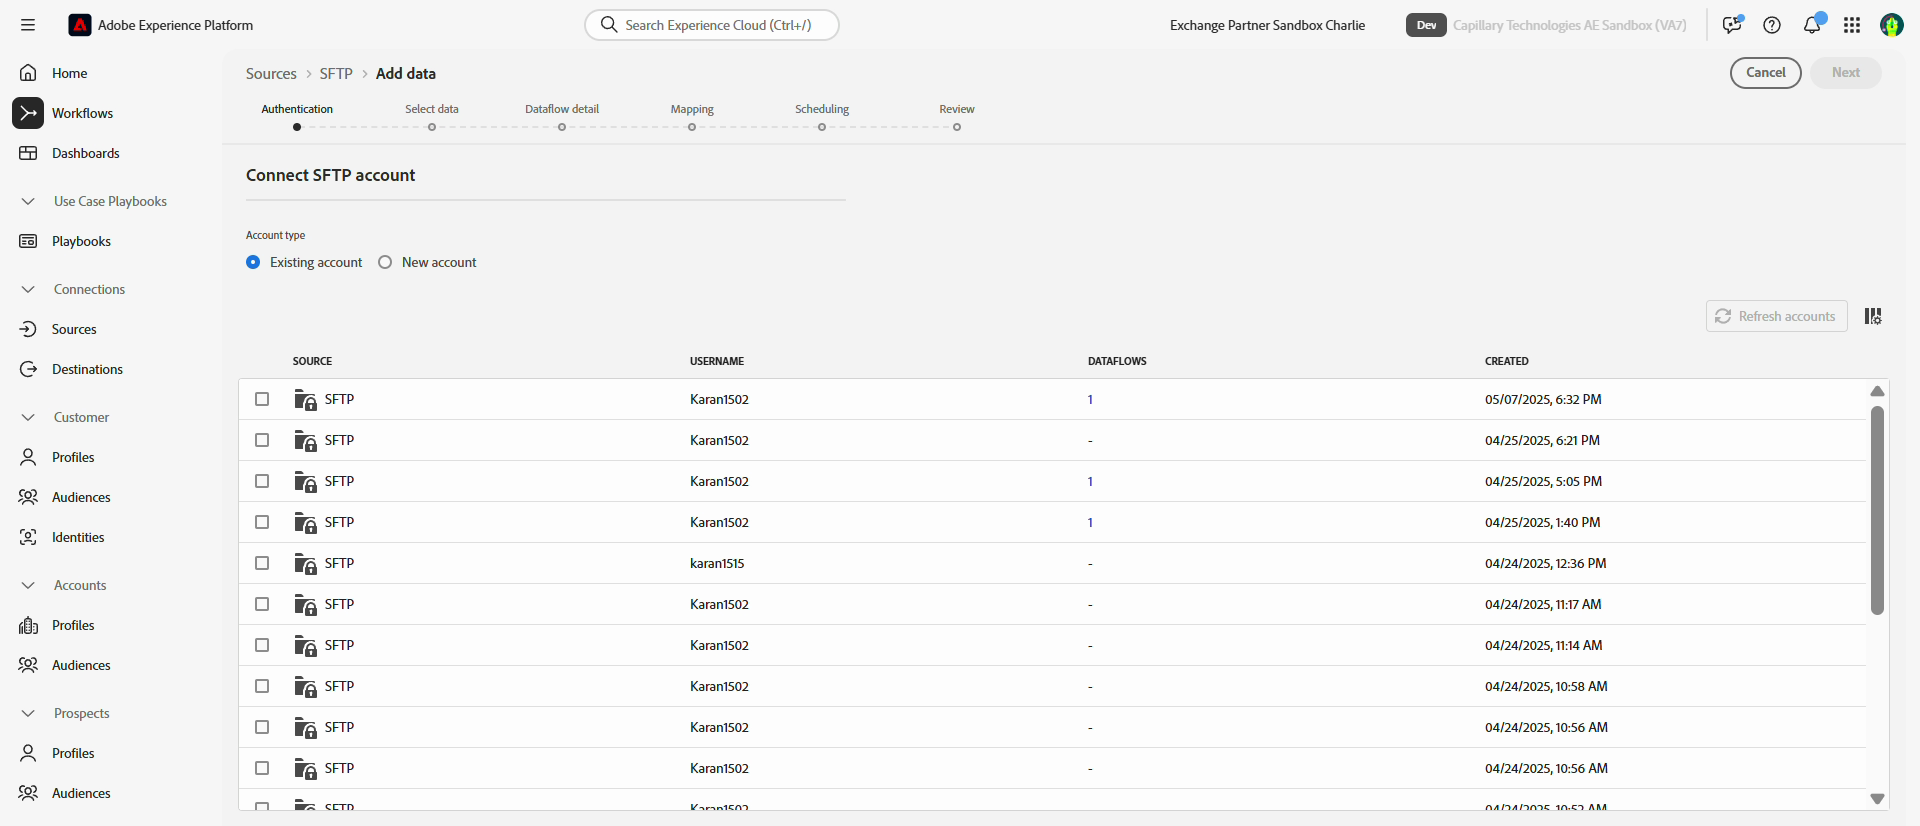This screenshot has height=826, width=1920.
Task: Click the table scroll down arrow
Action: [1877, 799]
